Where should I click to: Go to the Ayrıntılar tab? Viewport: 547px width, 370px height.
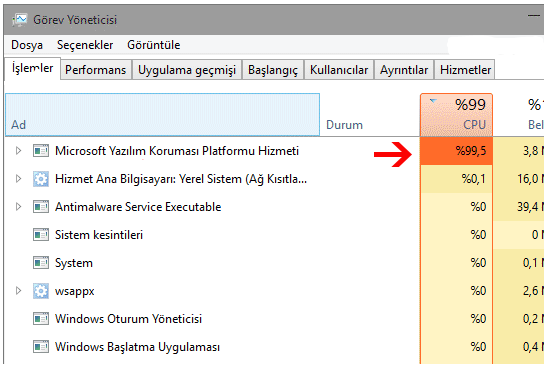pos(404,70)
